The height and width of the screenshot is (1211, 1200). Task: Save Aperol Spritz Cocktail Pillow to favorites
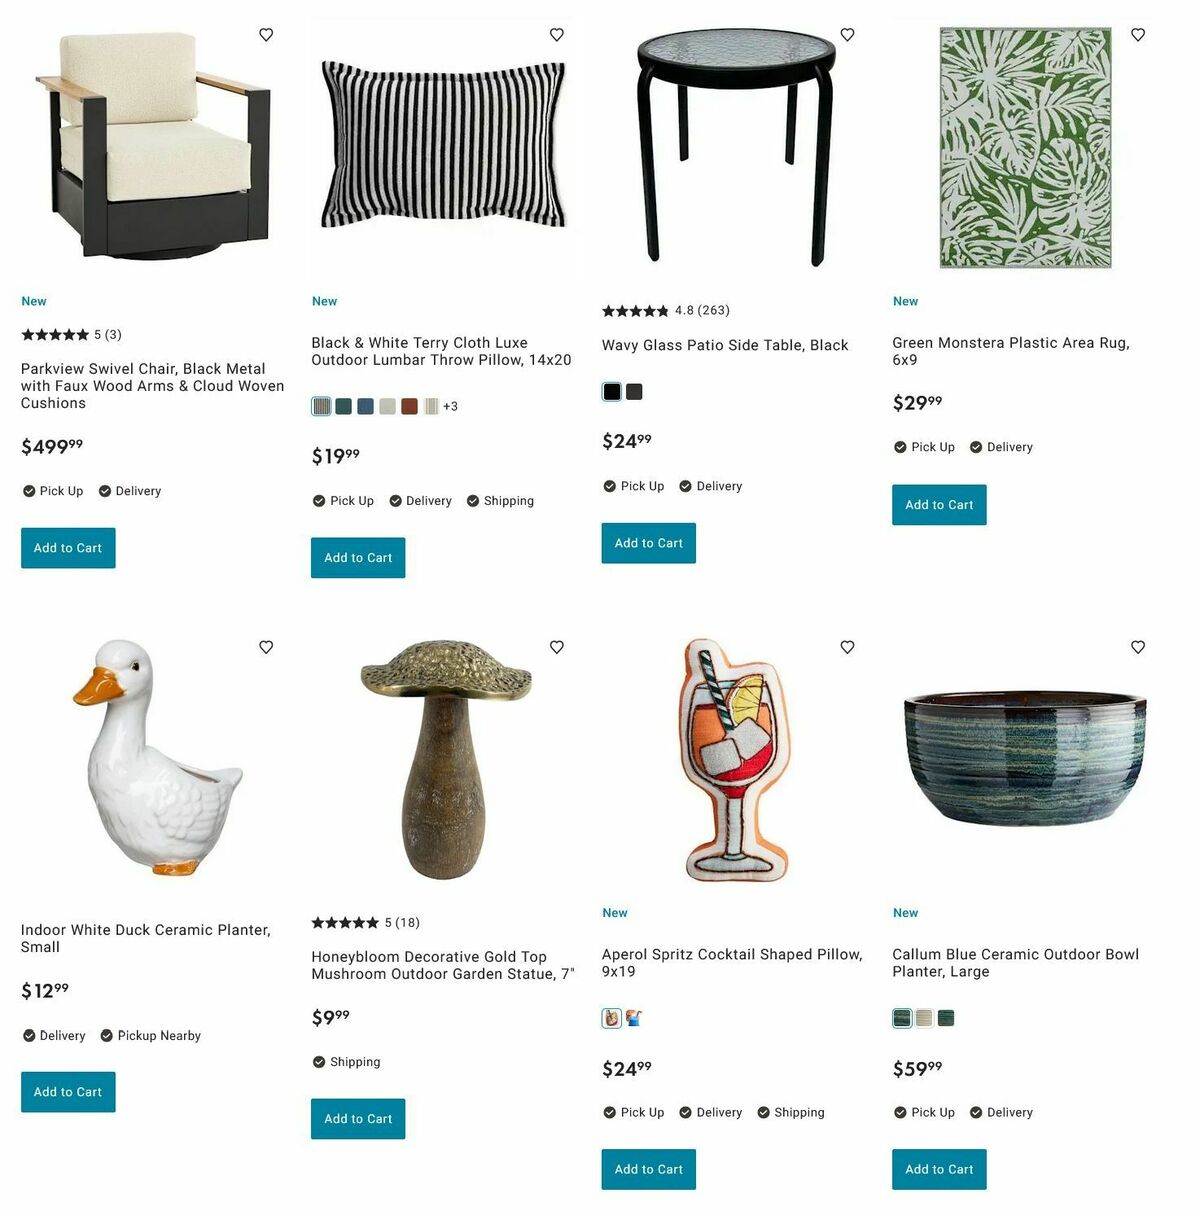847,647
